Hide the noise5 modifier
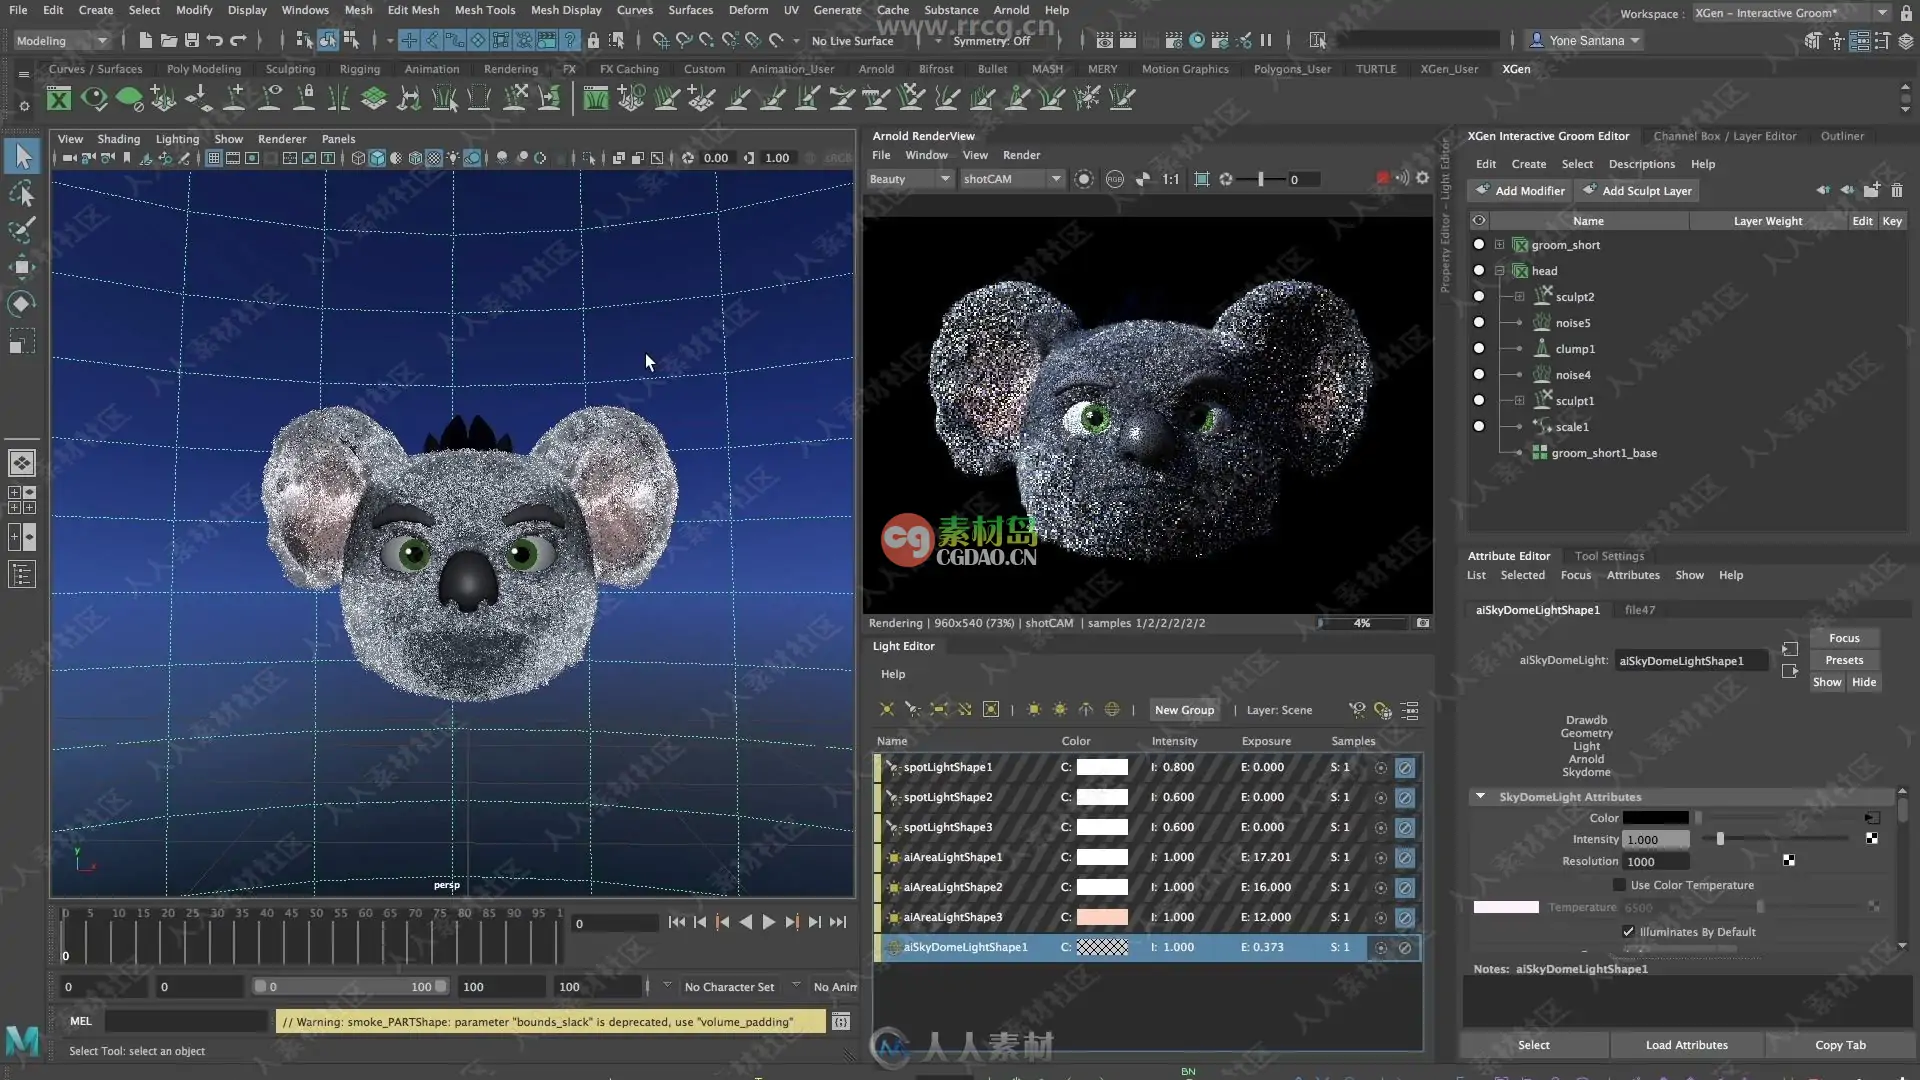1920x1080 pixels. [1479, 322]
